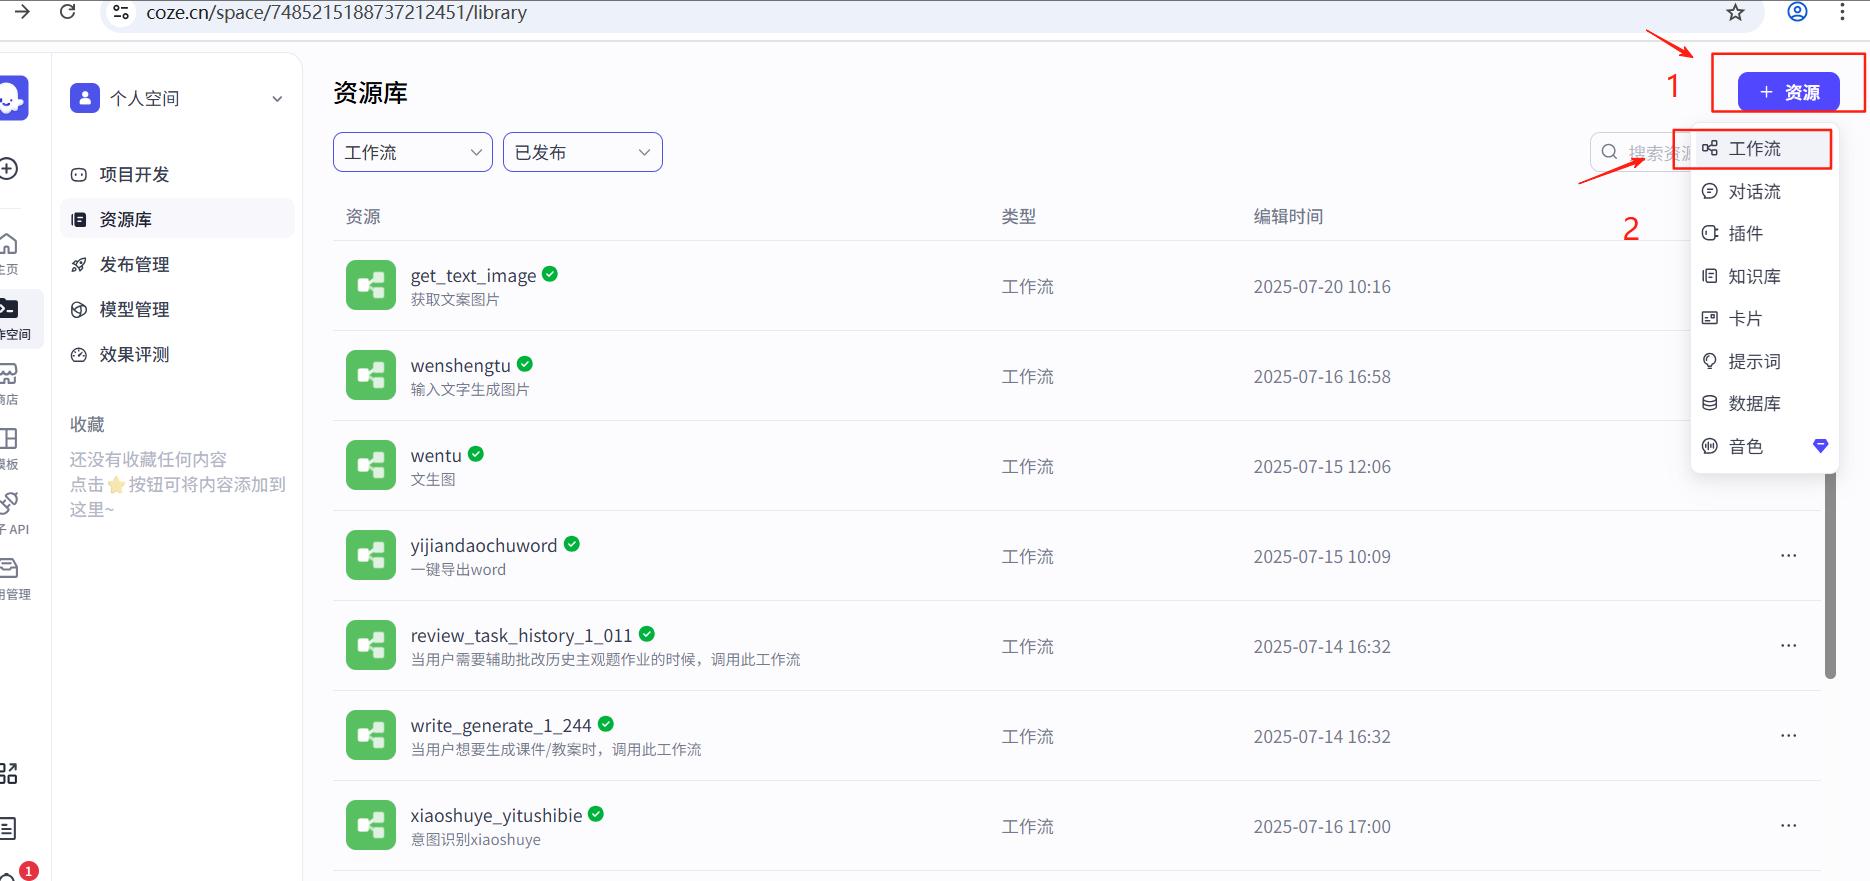Image resolution: width=1870 pixels, height=881 pixels.
Task: Click the vertical scrollbar of resource list
Action: click(x=1830, y=580)
